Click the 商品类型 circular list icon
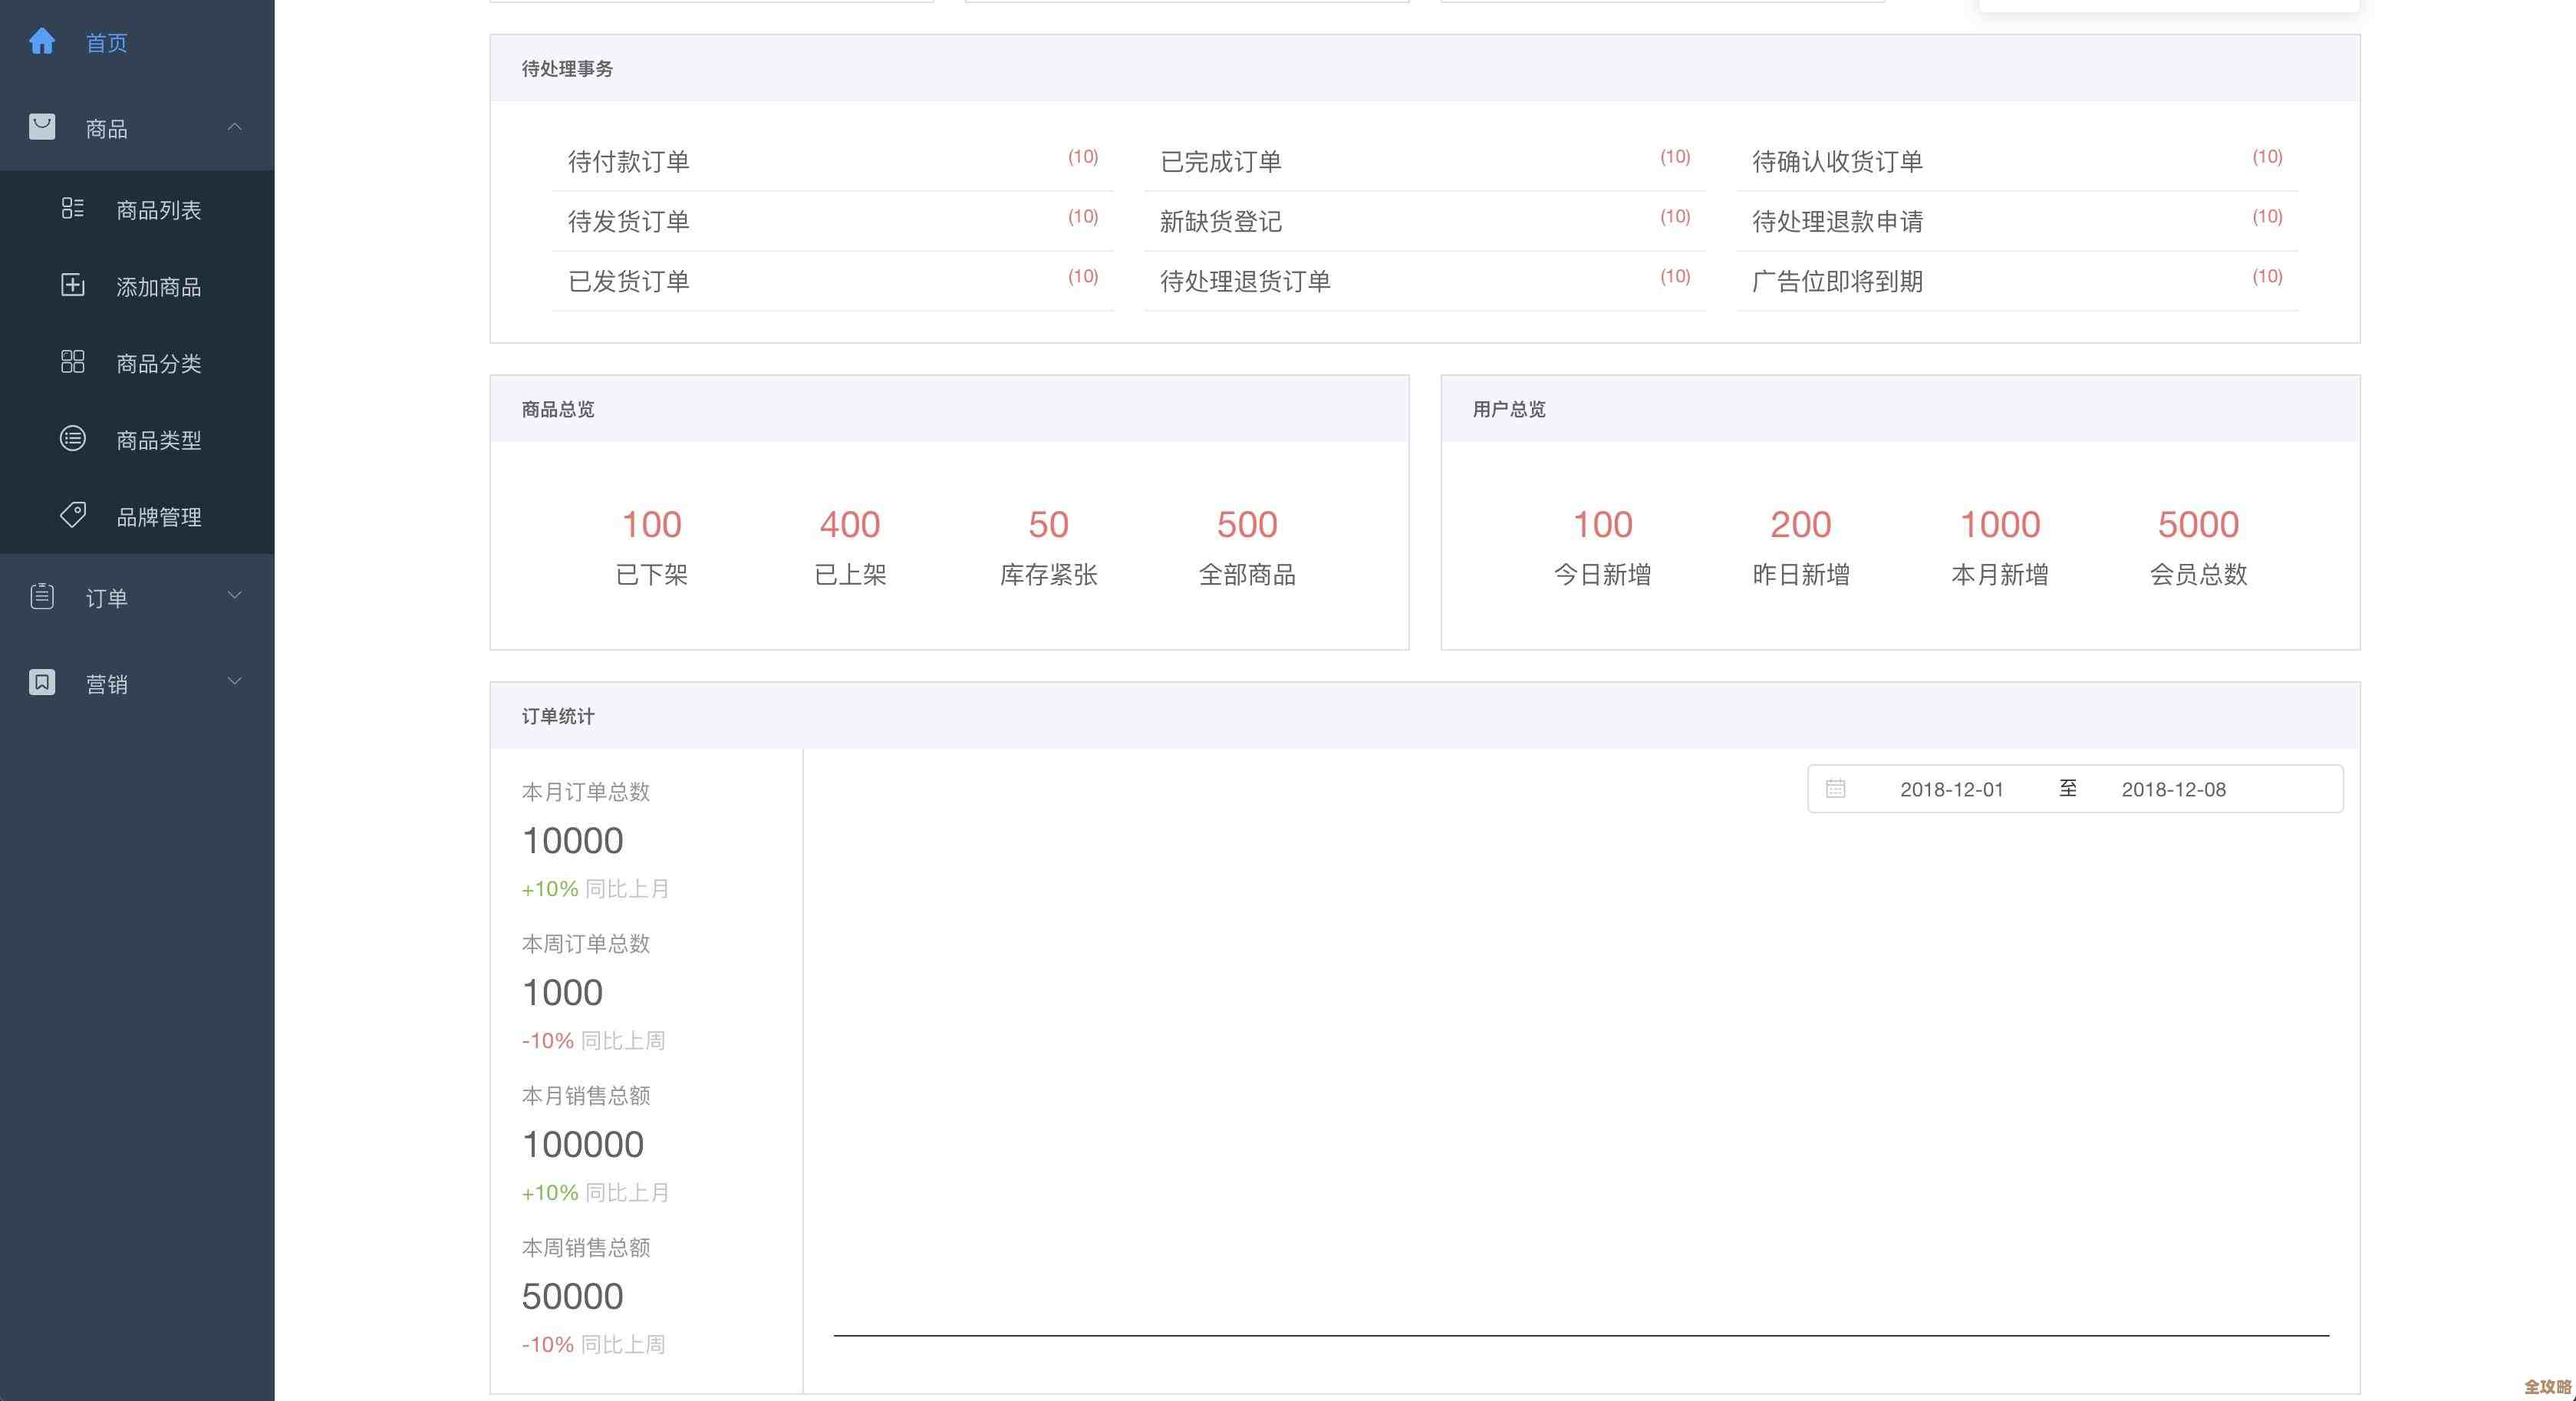 click(72, 439)
